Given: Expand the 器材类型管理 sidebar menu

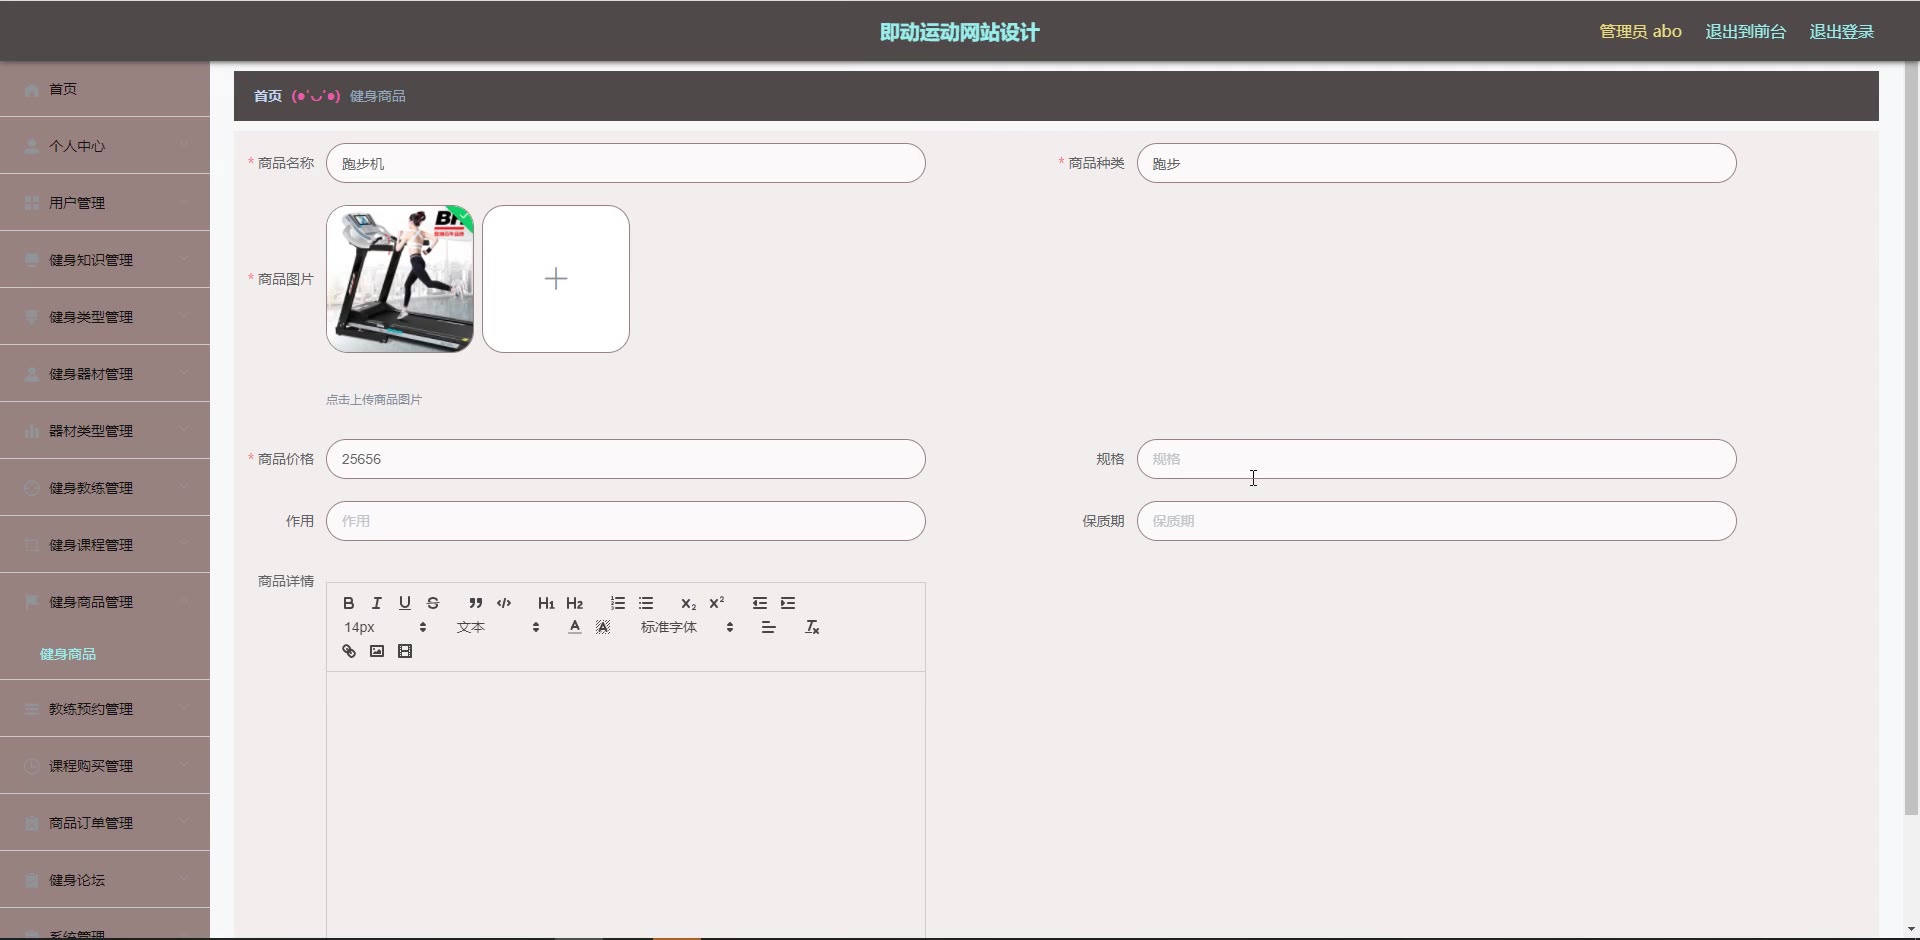Looking at the screenshot, I should click(x=105, y=431).
